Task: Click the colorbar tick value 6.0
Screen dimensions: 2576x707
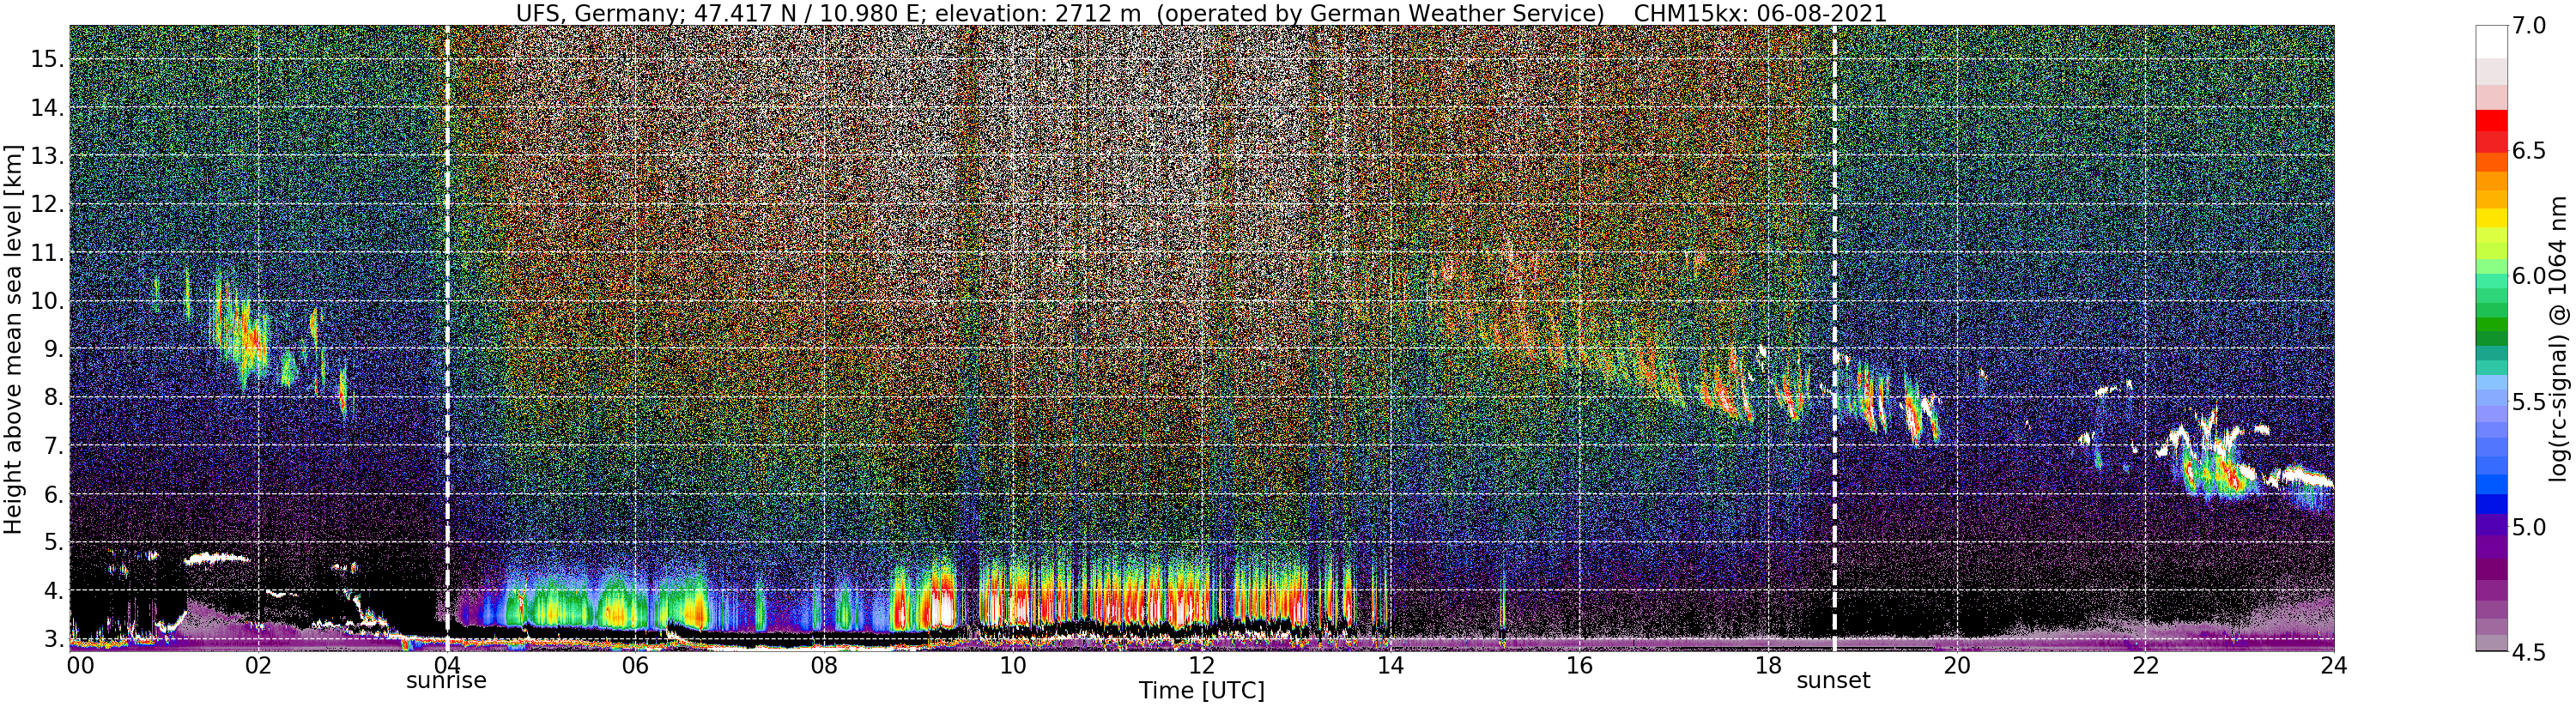Action: (x=2529, y=276)
